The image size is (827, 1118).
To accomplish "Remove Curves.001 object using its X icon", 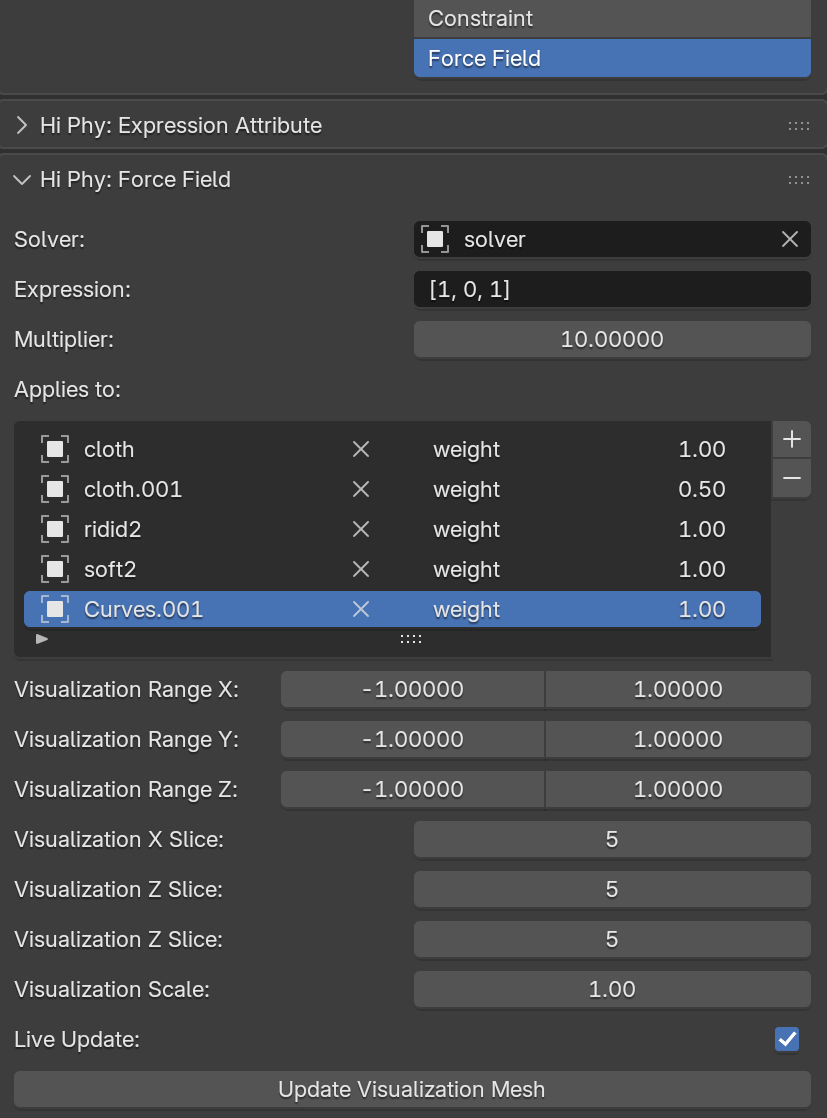I will coord(361,610).
